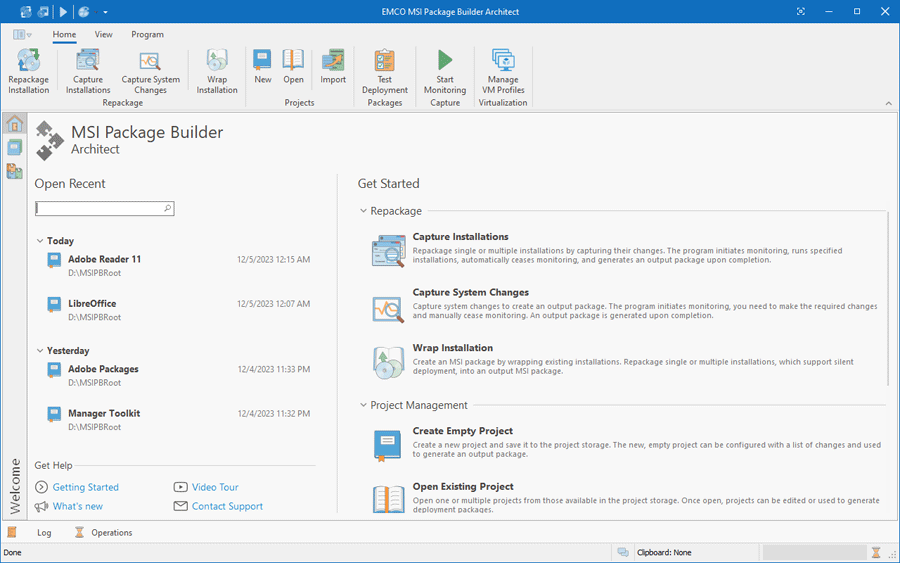Open the Video Tour link
The height and width of the screenshot is (563, 900).
[x=215, y=487]
